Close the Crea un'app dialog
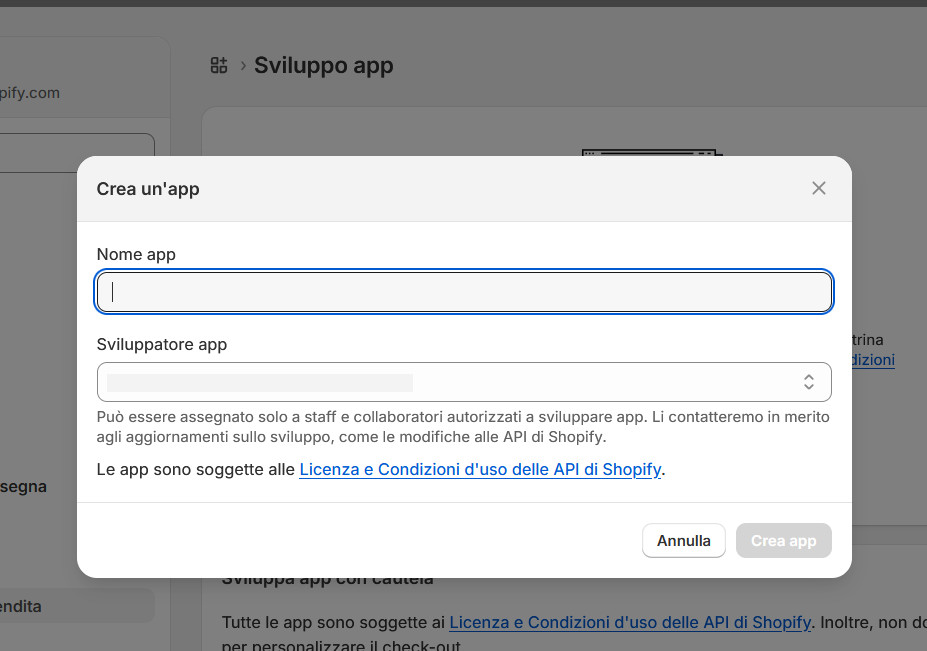The width and height of the screenshot is (927, 651). coord(818,188)
